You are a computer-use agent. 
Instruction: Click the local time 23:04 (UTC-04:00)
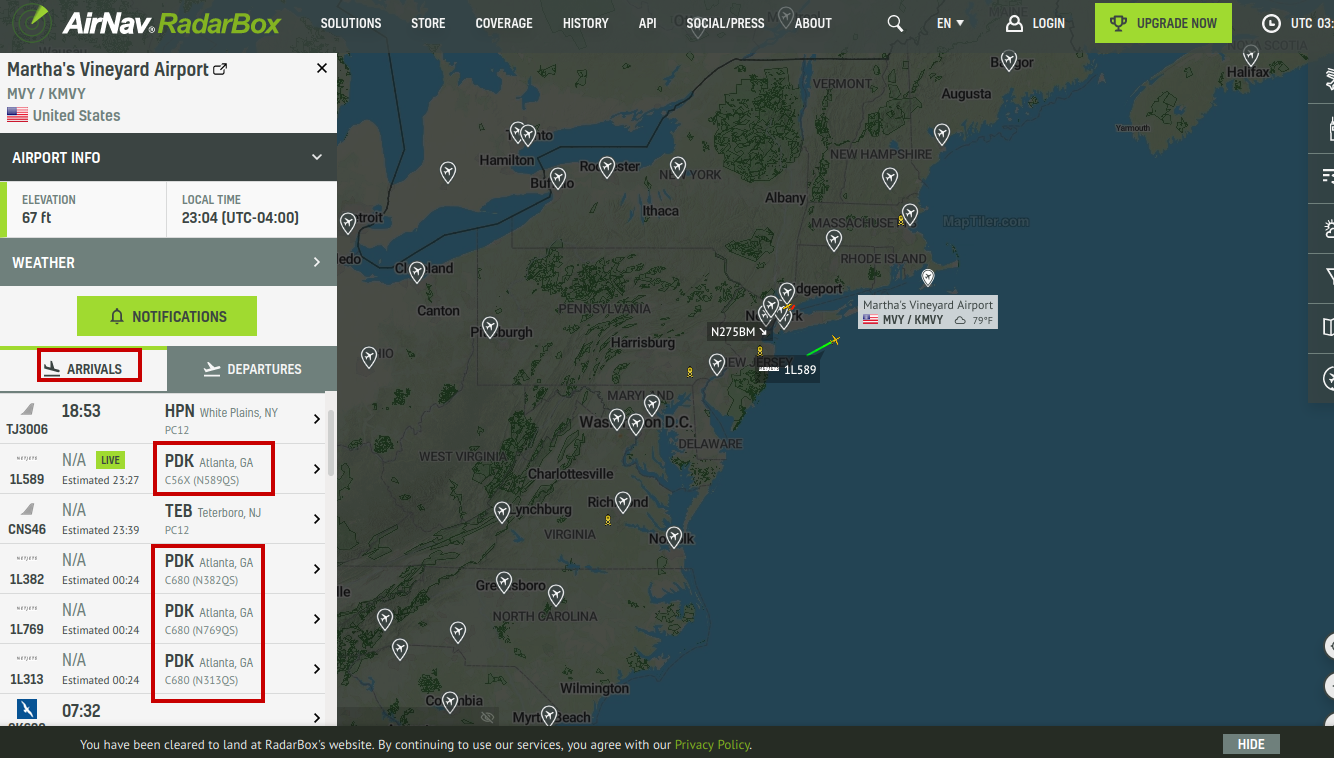click(x=240, y=217)
